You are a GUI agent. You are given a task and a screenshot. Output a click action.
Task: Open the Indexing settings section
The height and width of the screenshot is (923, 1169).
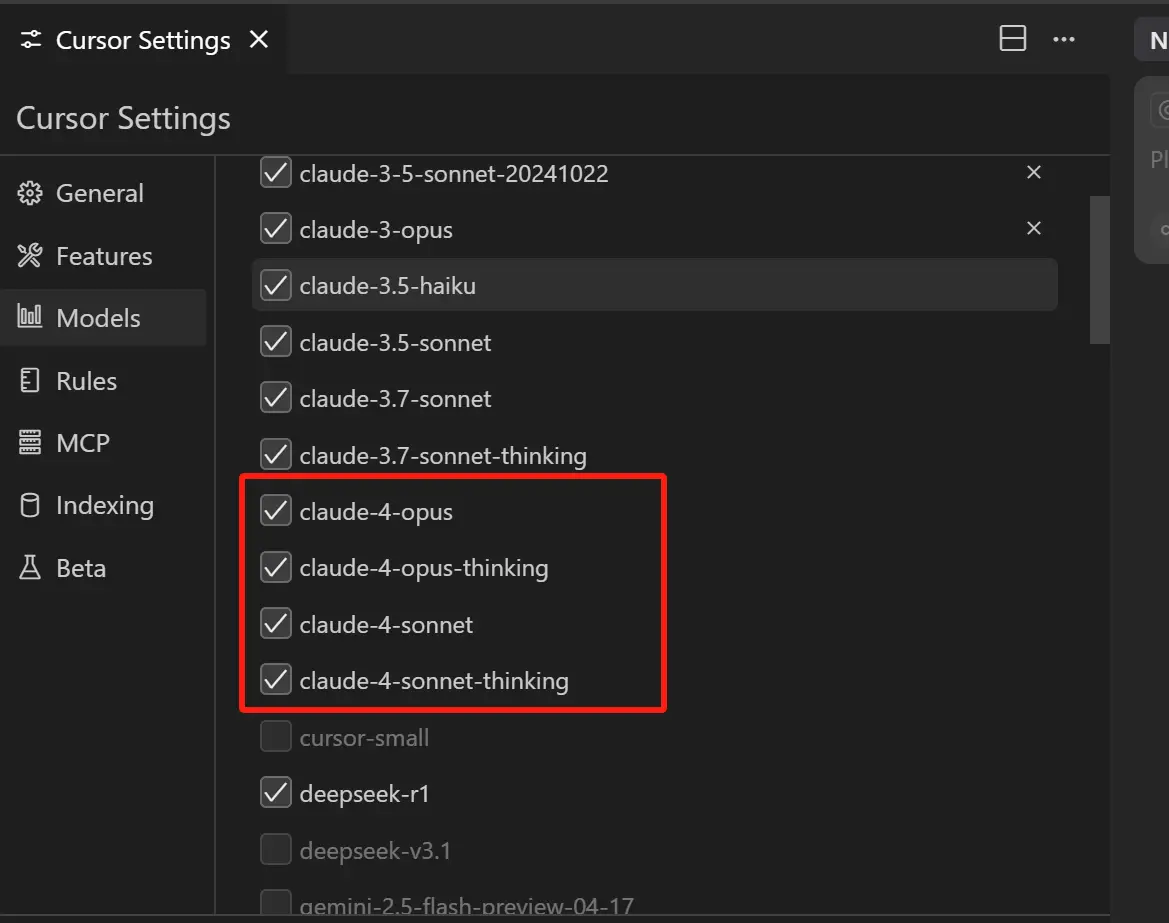pos(104,505)
